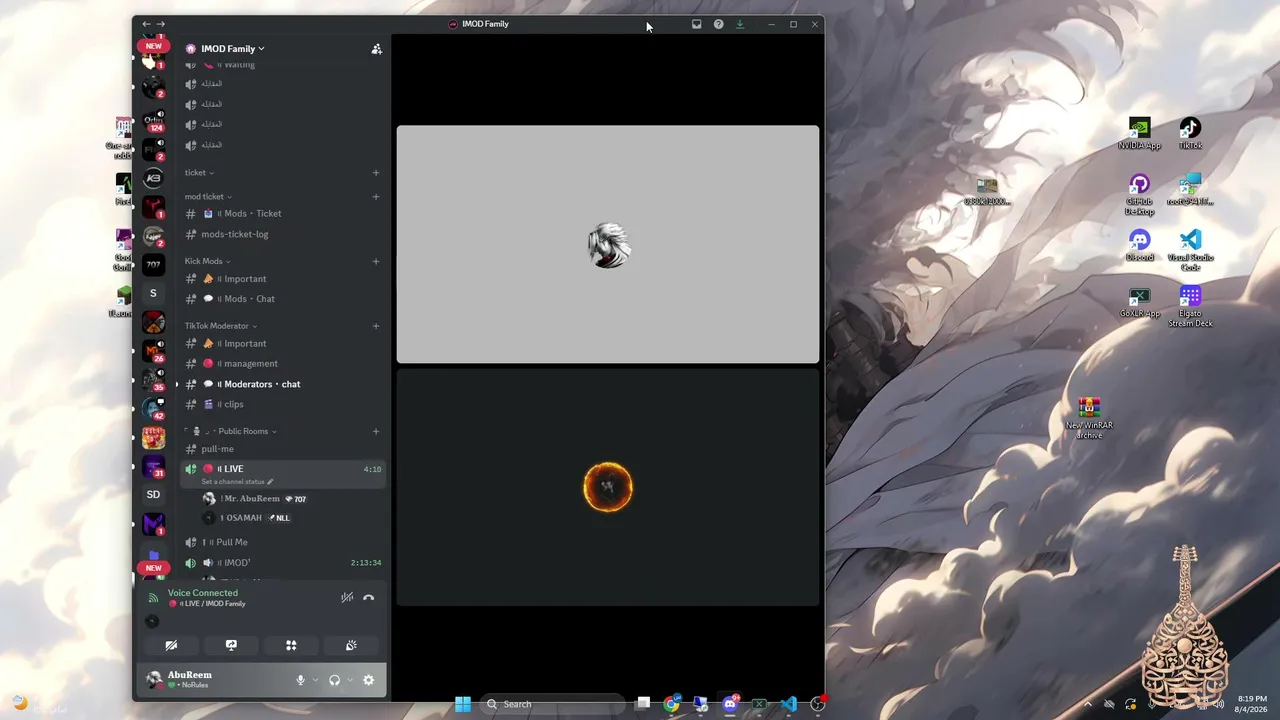Add a channel to Public Rooms category

coord(376,432)
